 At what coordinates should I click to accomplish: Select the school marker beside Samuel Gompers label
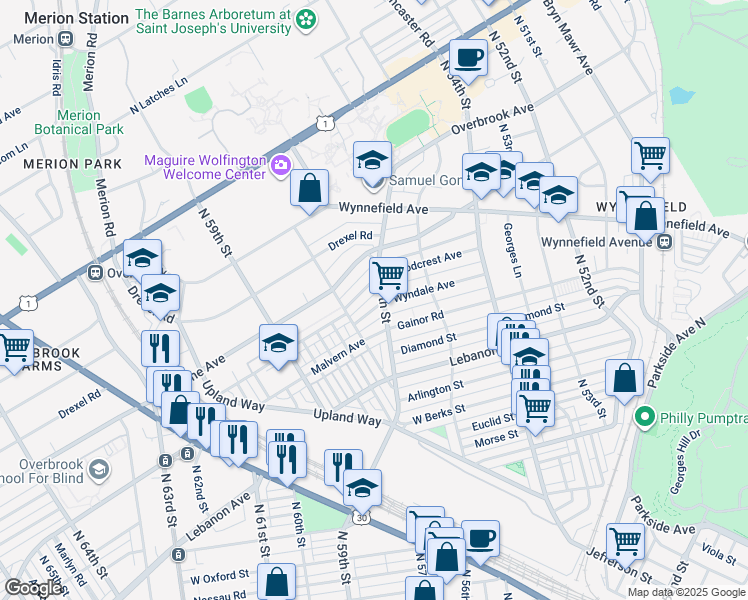(373, 161)
